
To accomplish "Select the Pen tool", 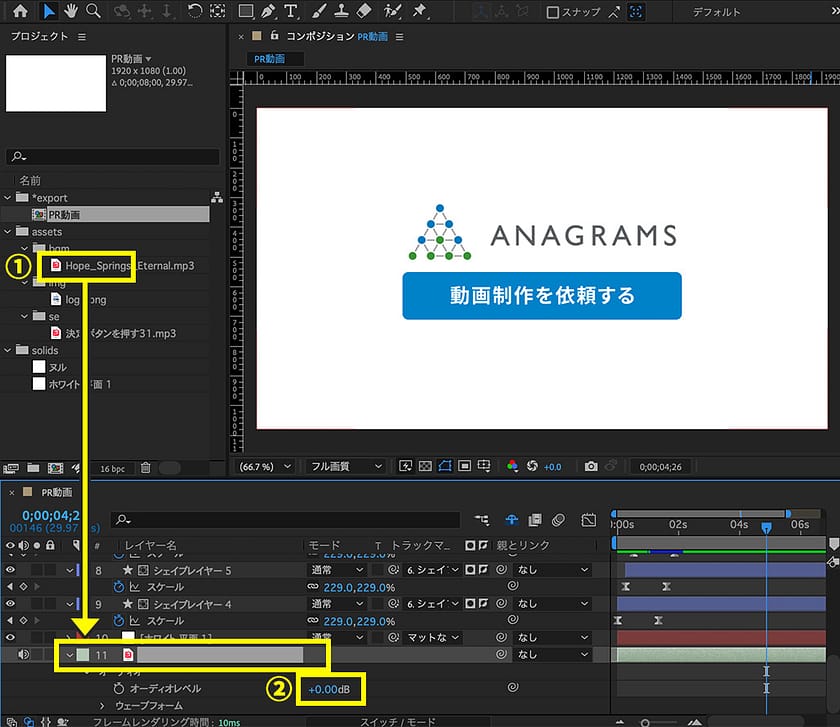I will [268, 12].
